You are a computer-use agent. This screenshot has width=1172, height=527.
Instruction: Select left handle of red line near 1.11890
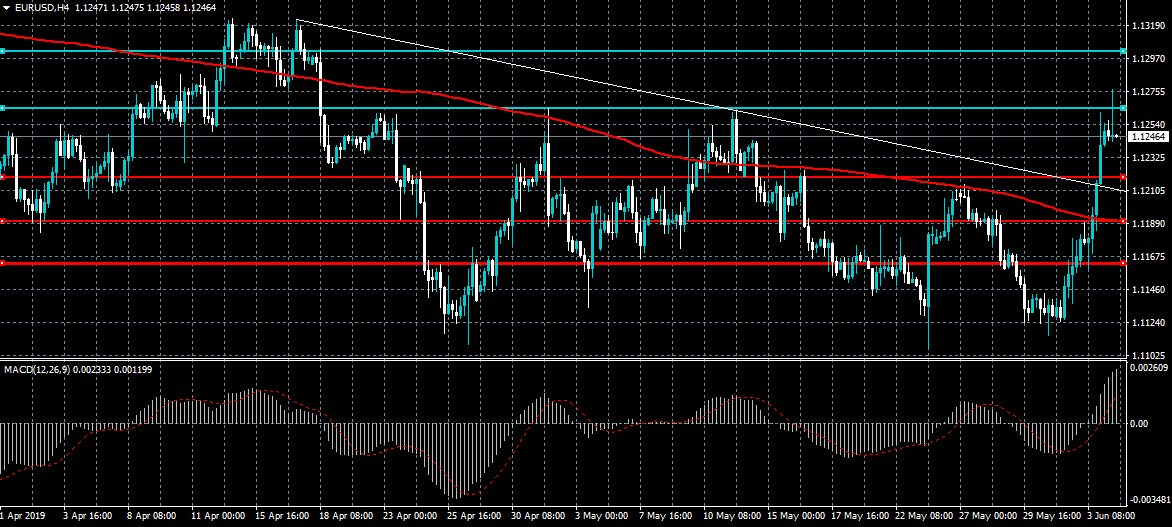[x=2, y=221]
